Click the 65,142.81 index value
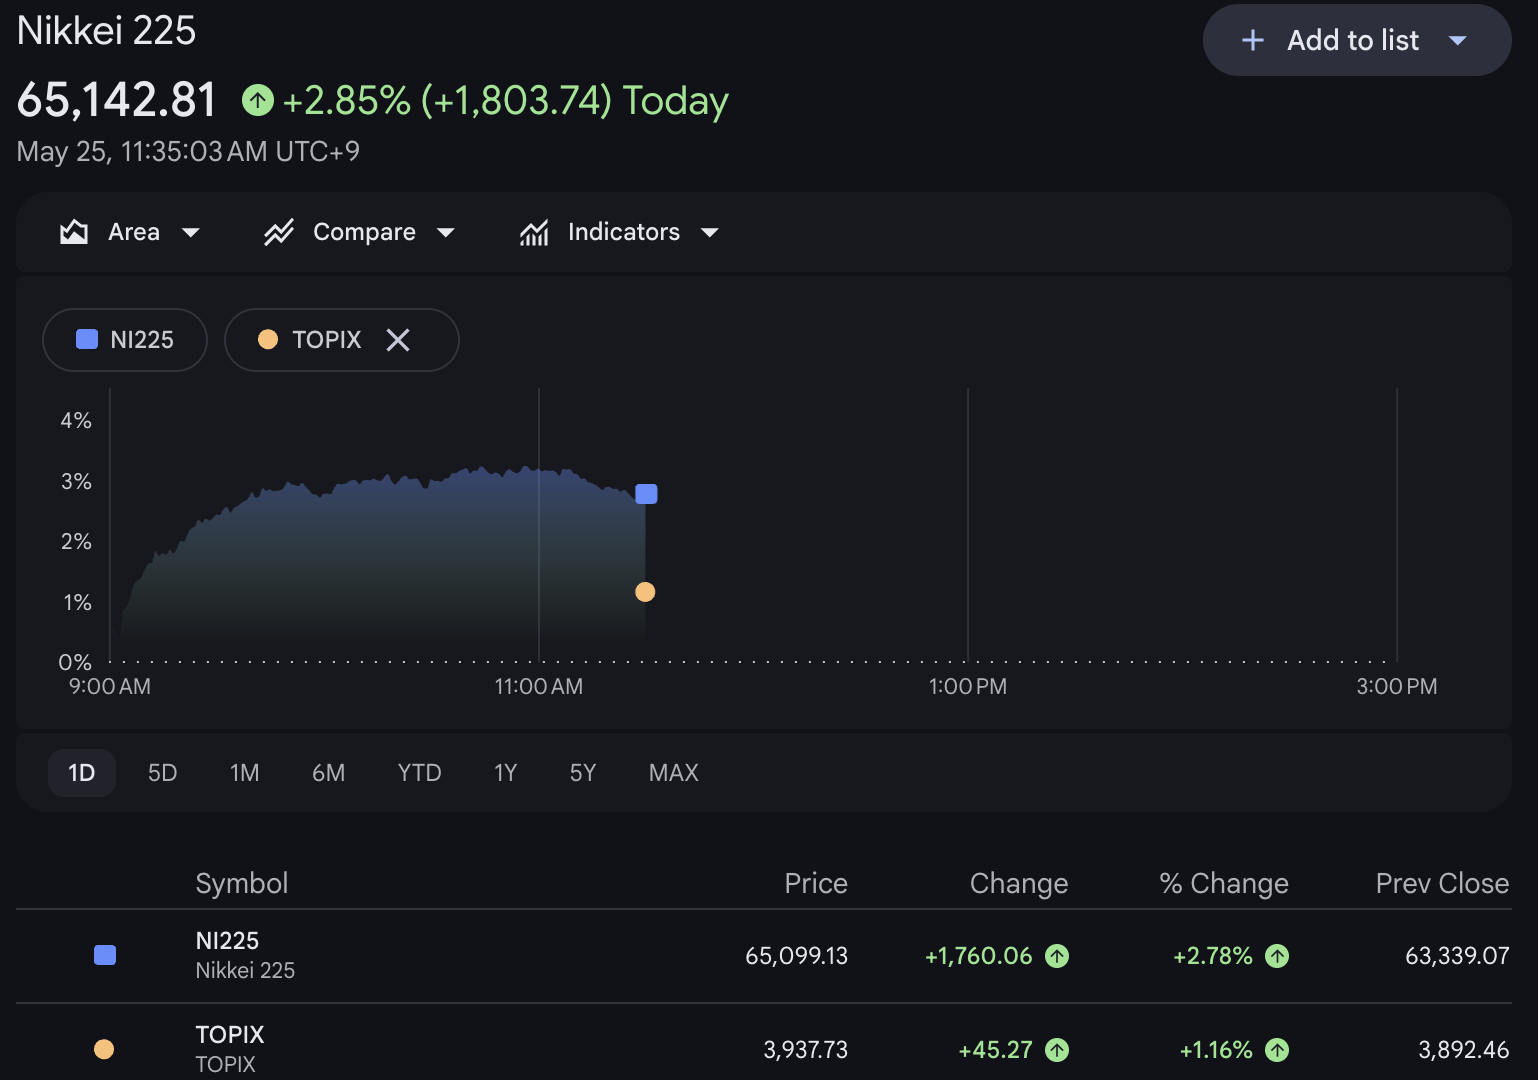The image size is (1538, 1080). point(117,100)
